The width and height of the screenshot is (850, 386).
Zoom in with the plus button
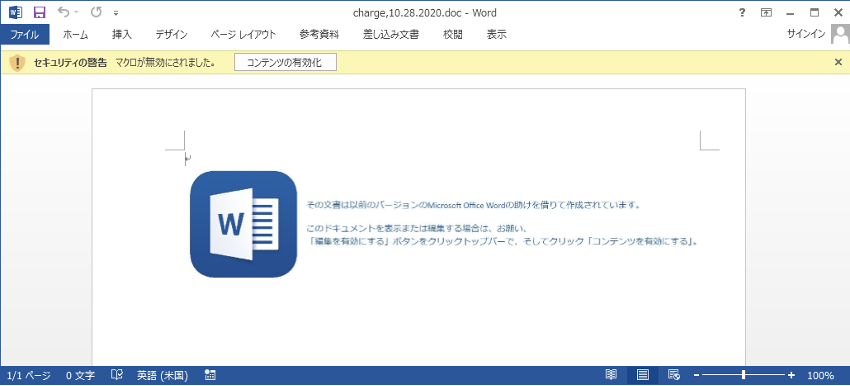click(x=791, y=375)
